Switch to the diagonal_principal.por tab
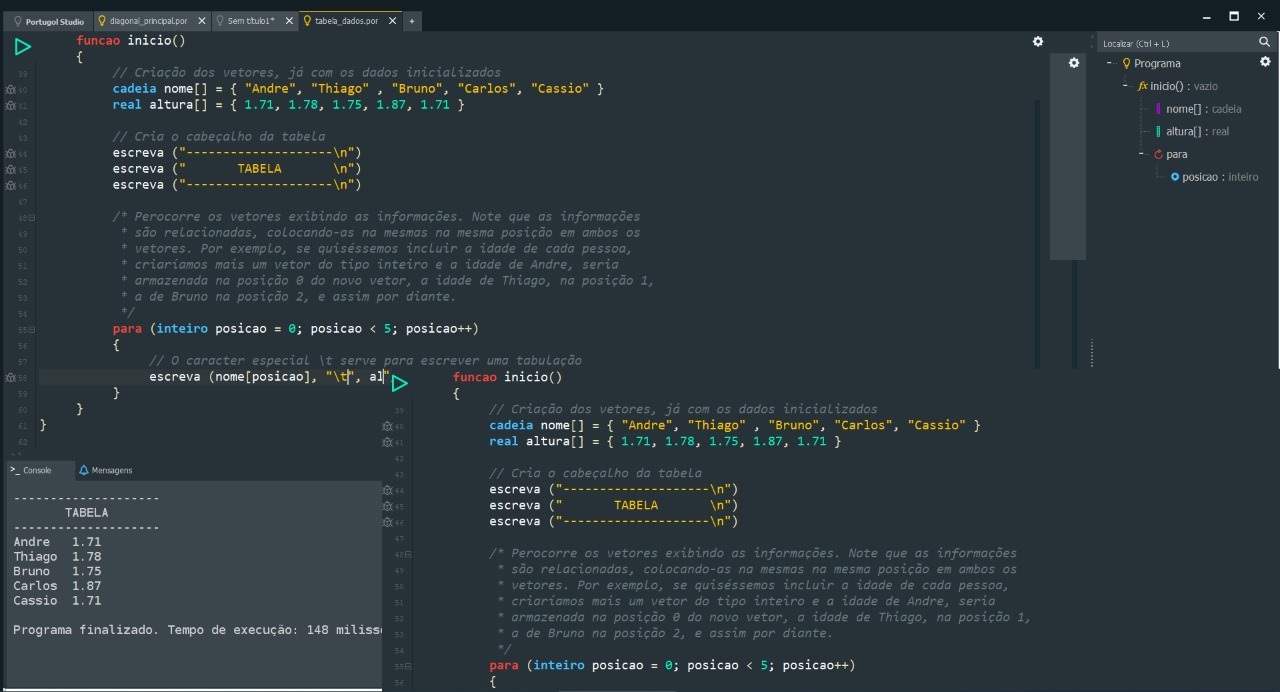The image size is (1280, 692). [150, 20]
